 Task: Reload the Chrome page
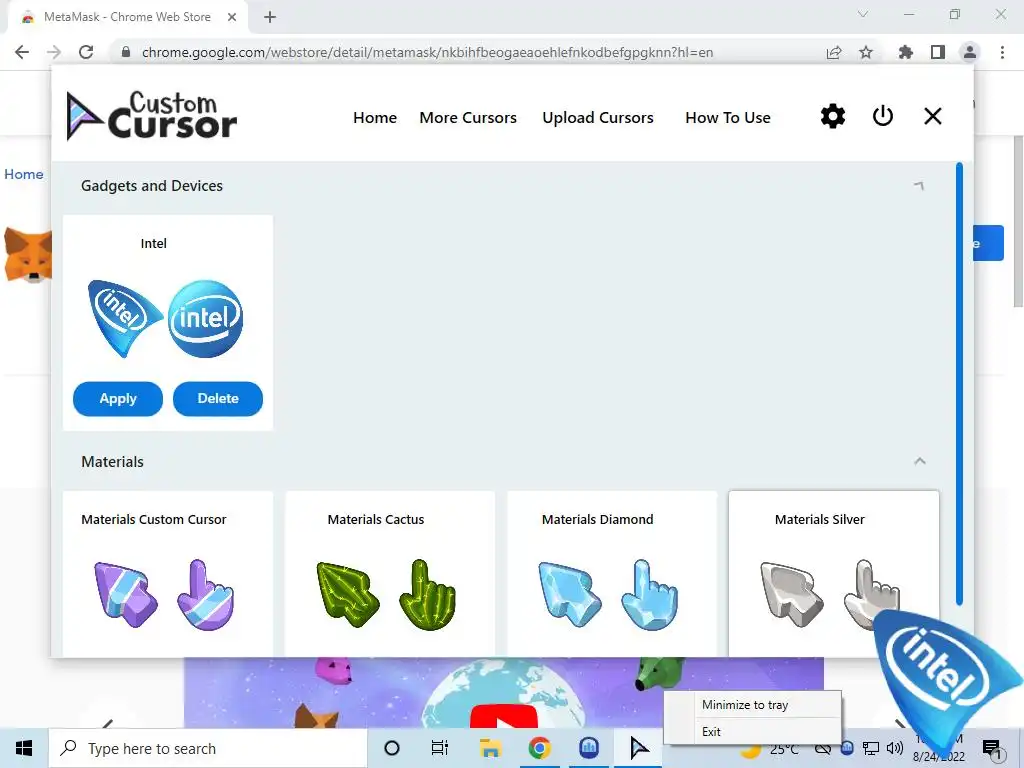86,52
